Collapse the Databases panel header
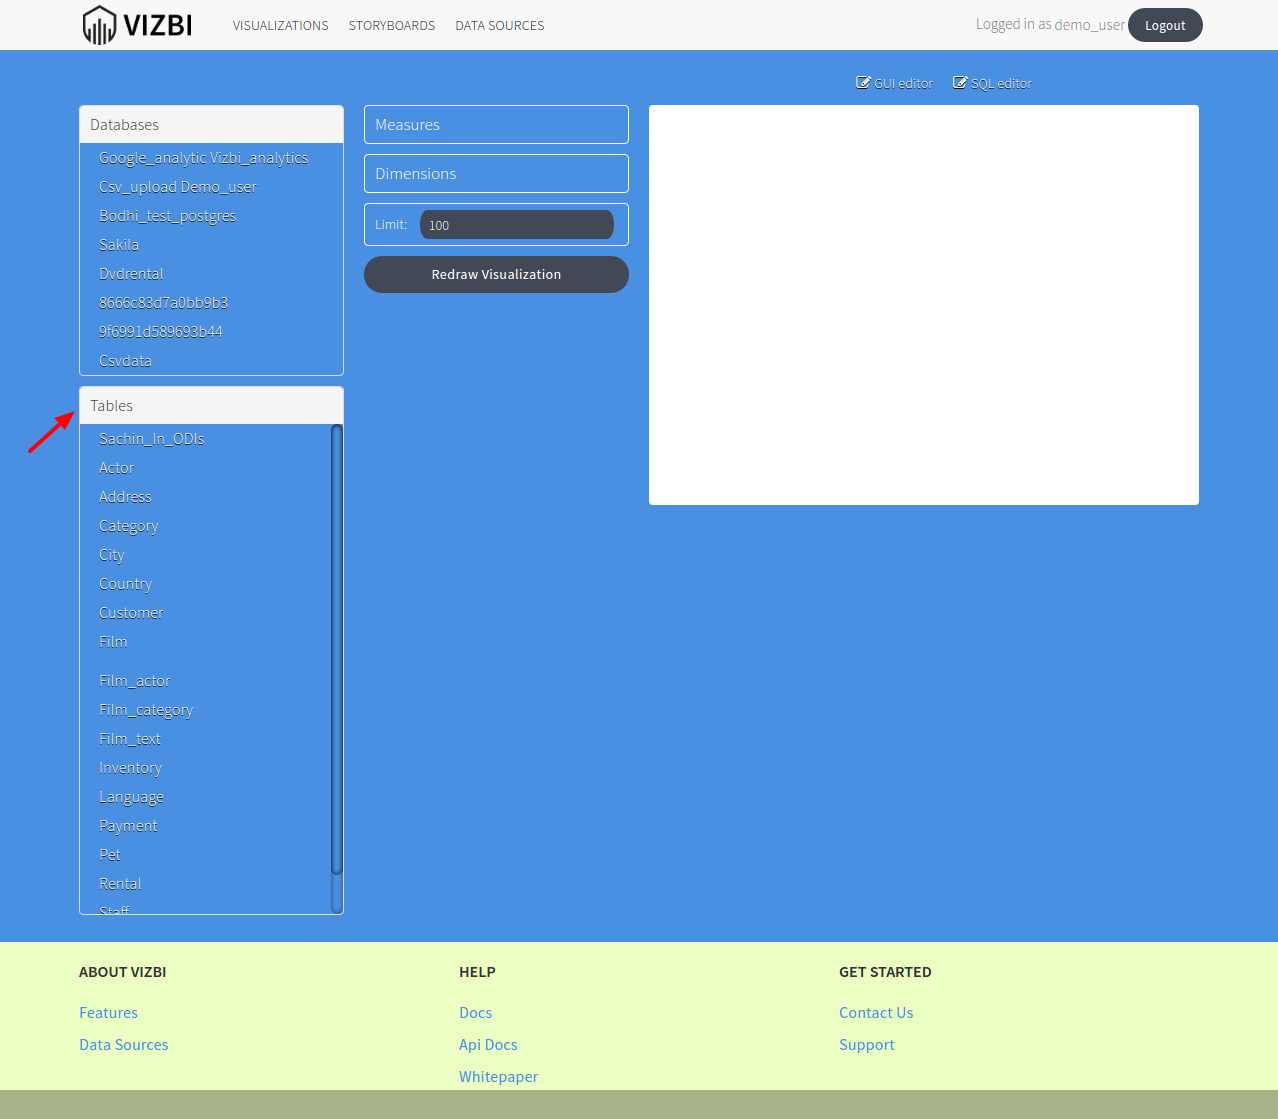Viewport: 1278px width, 1119px height. tap(124, 124)
